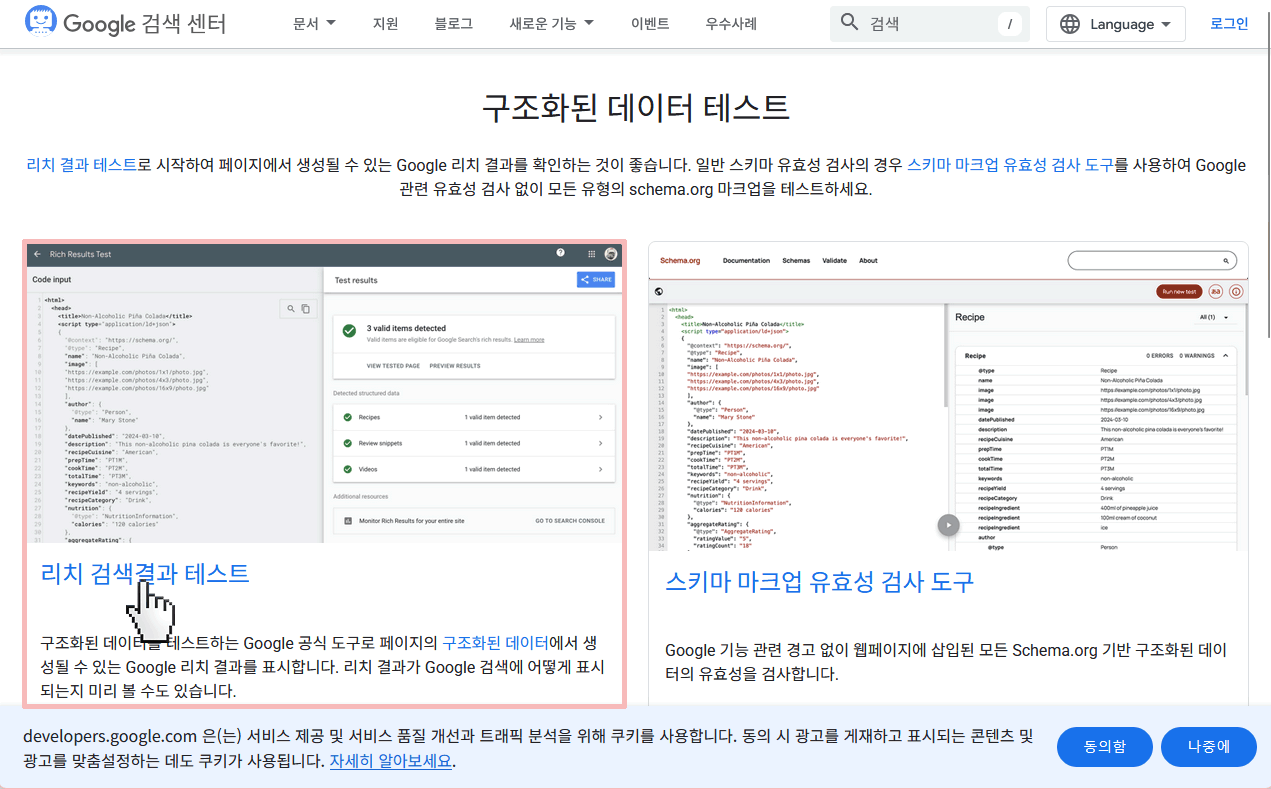This screenshot has width=1271, height=789.
Task: Click Run new test in Schema.org screenshot
Action: [1179, 291]
